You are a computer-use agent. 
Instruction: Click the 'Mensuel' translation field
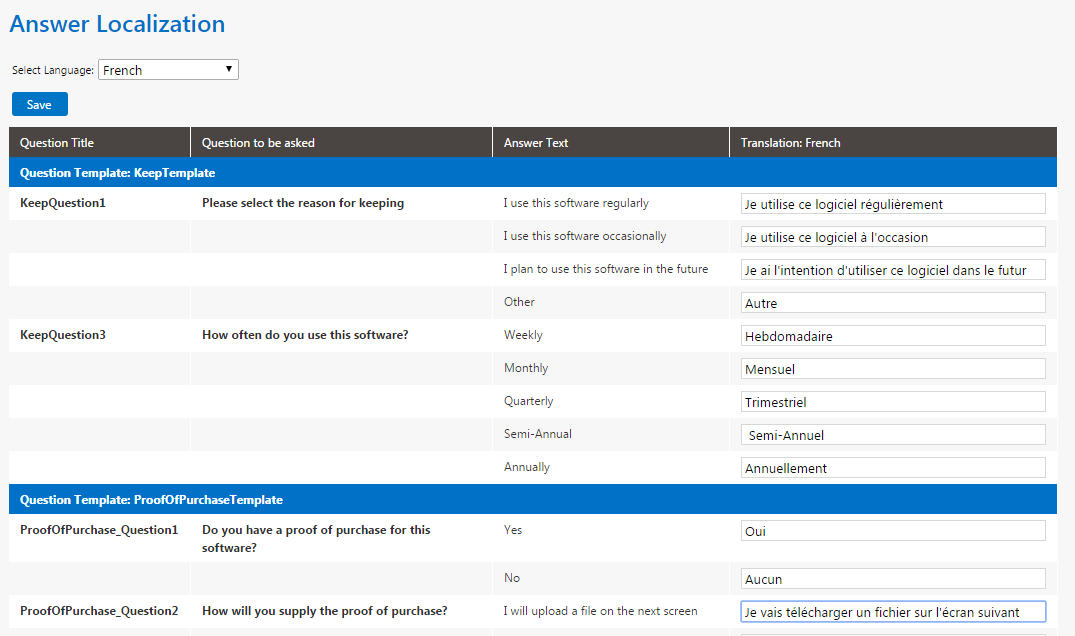(x=893, y=369)
